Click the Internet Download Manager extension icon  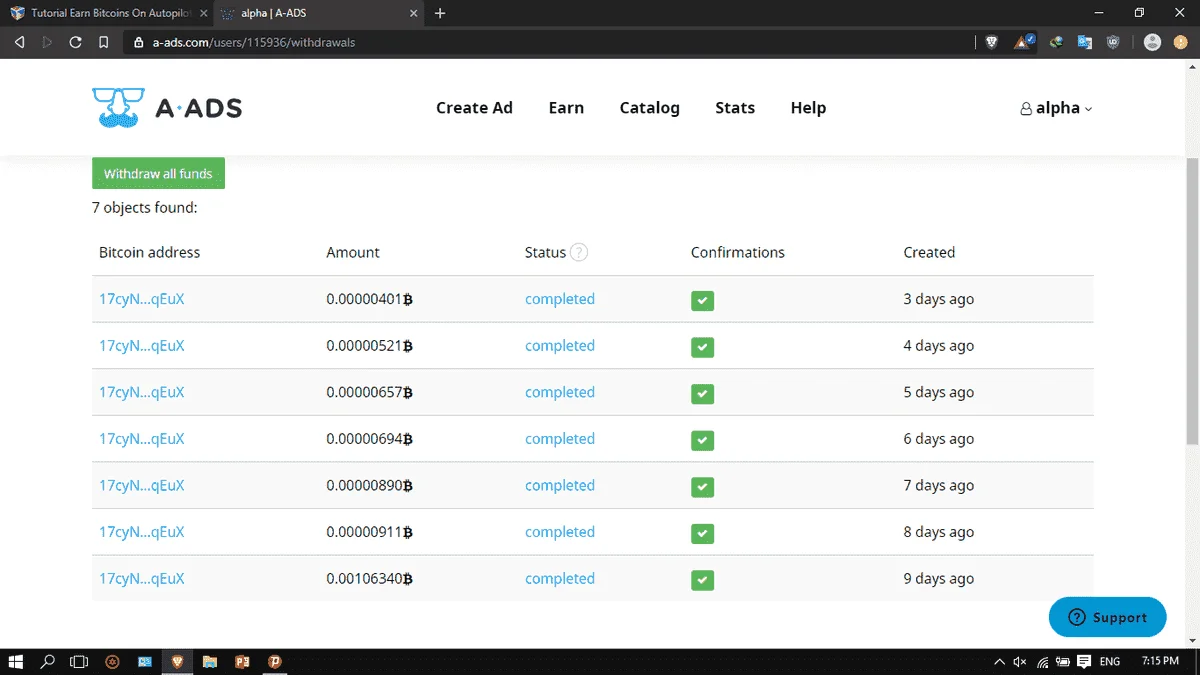[1057, 42]
